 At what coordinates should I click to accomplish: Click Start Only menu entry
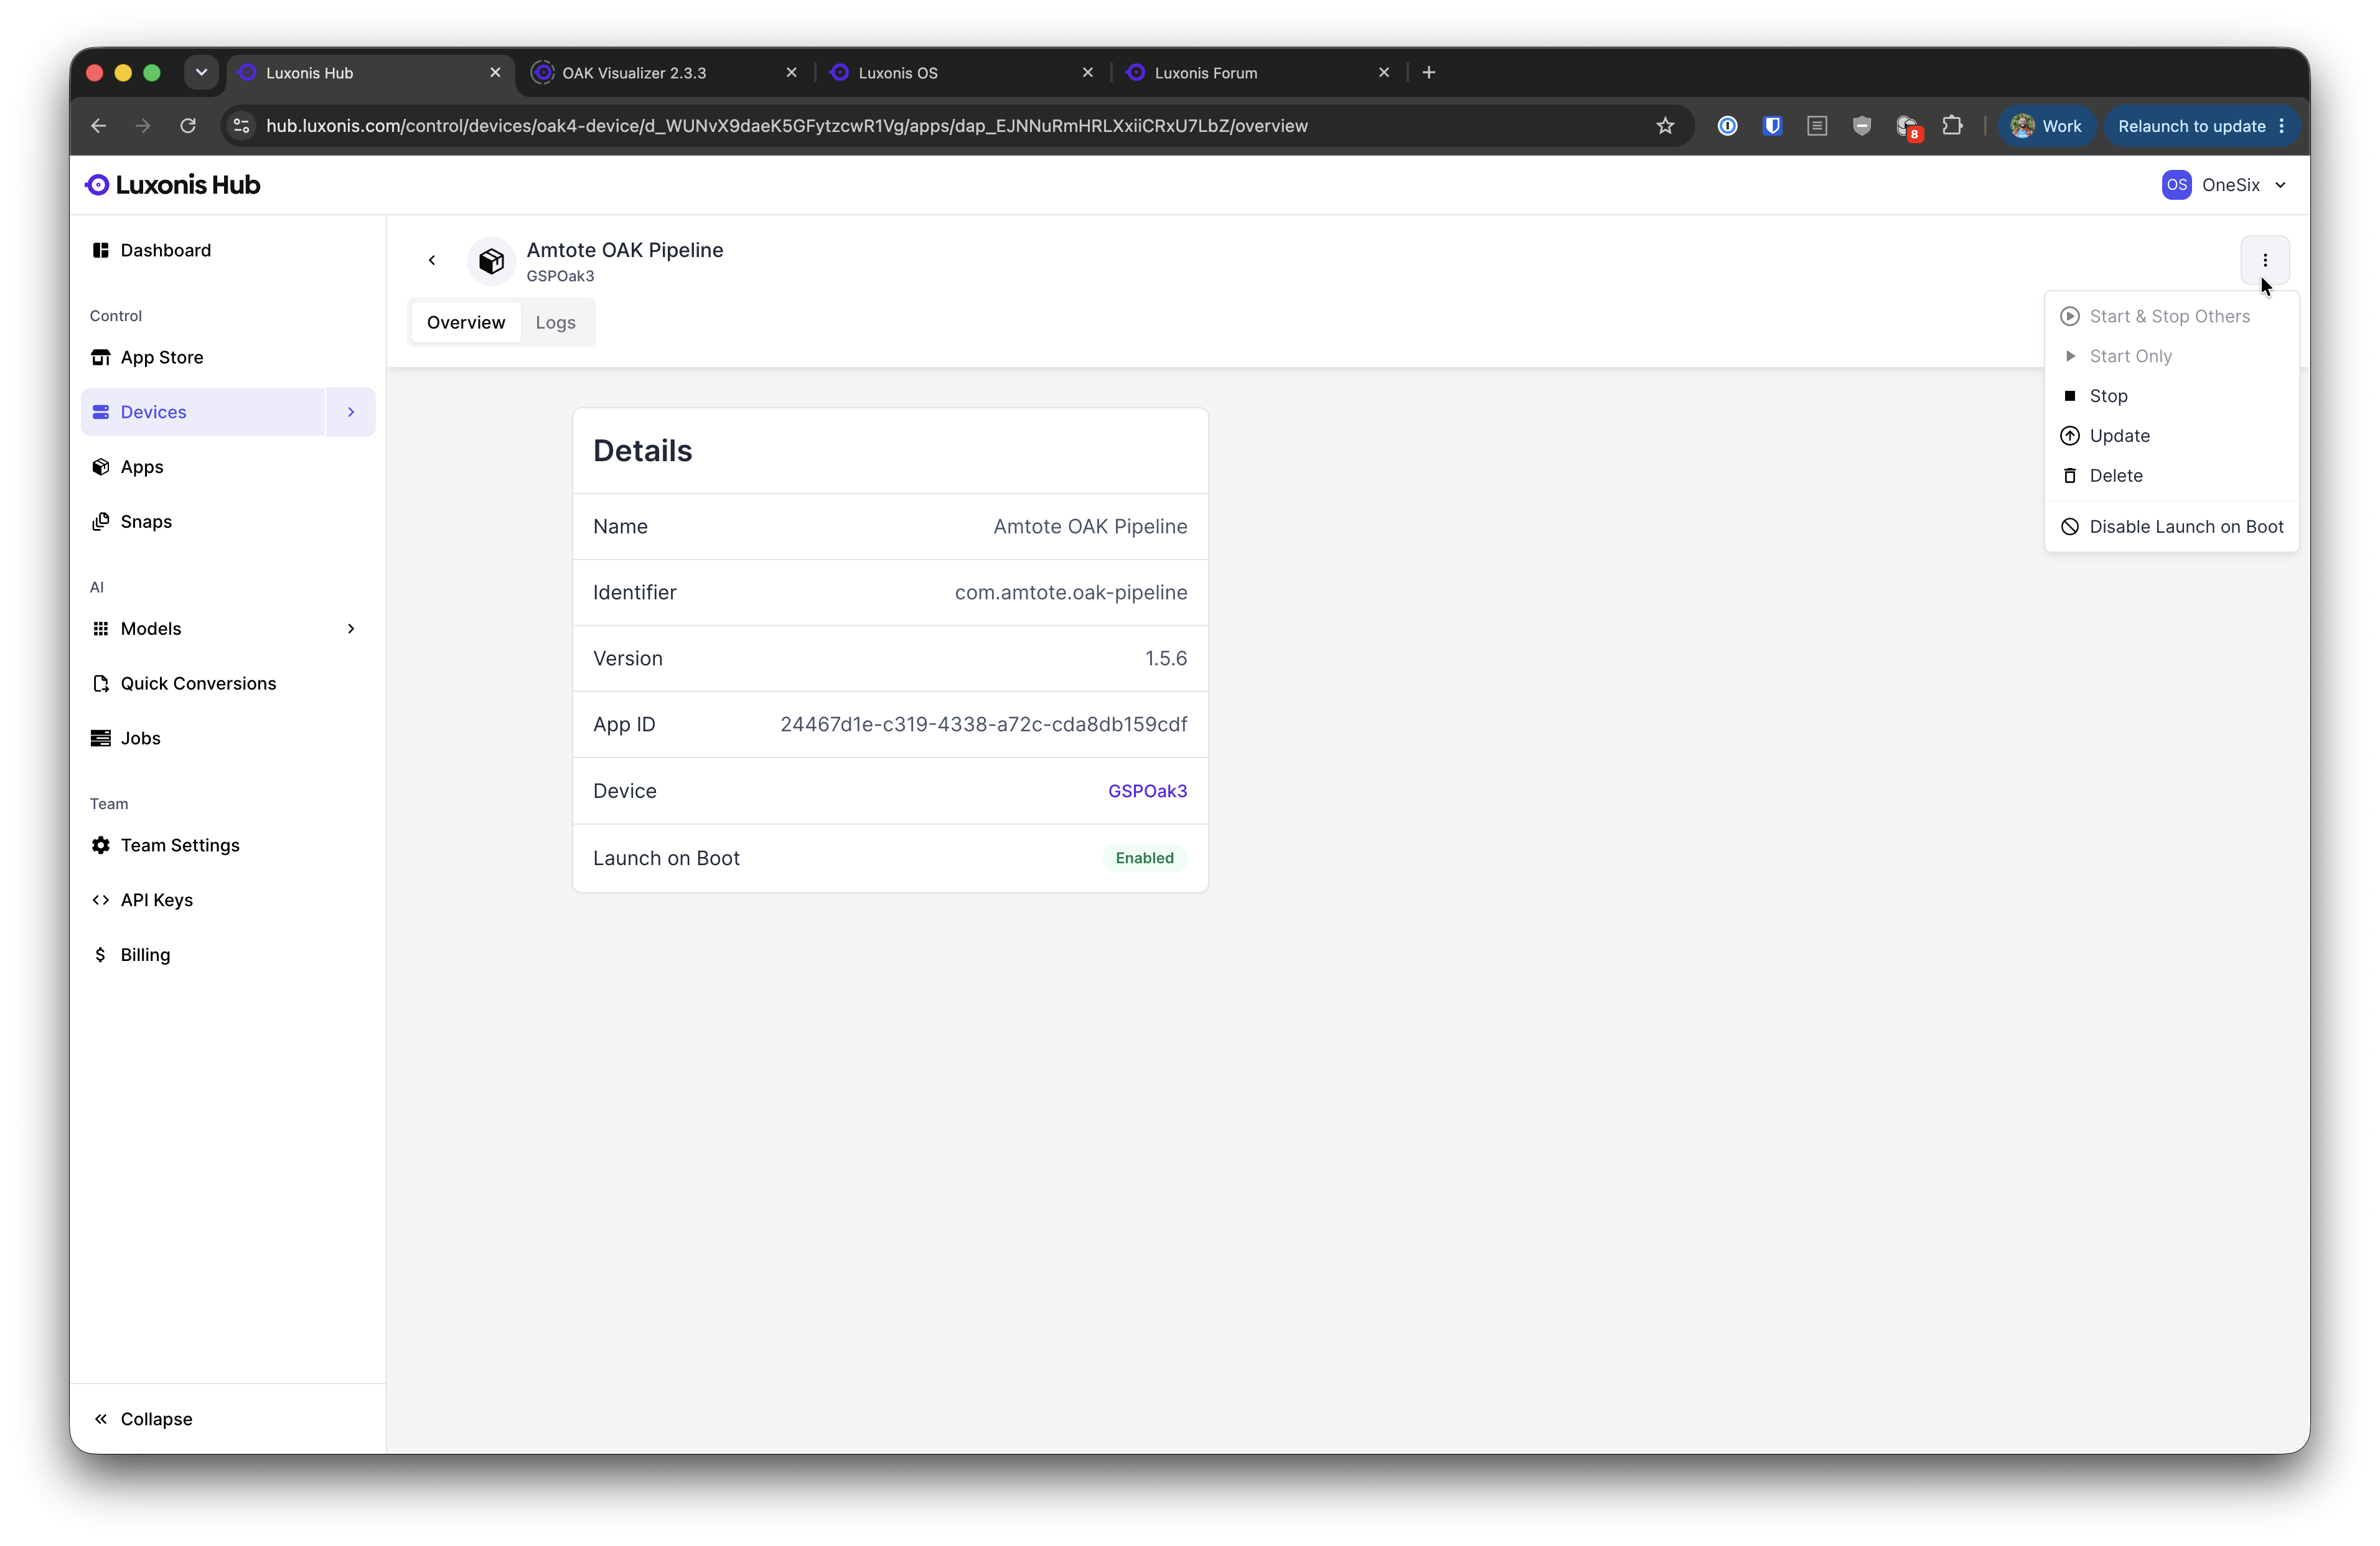click(2172, 356)
